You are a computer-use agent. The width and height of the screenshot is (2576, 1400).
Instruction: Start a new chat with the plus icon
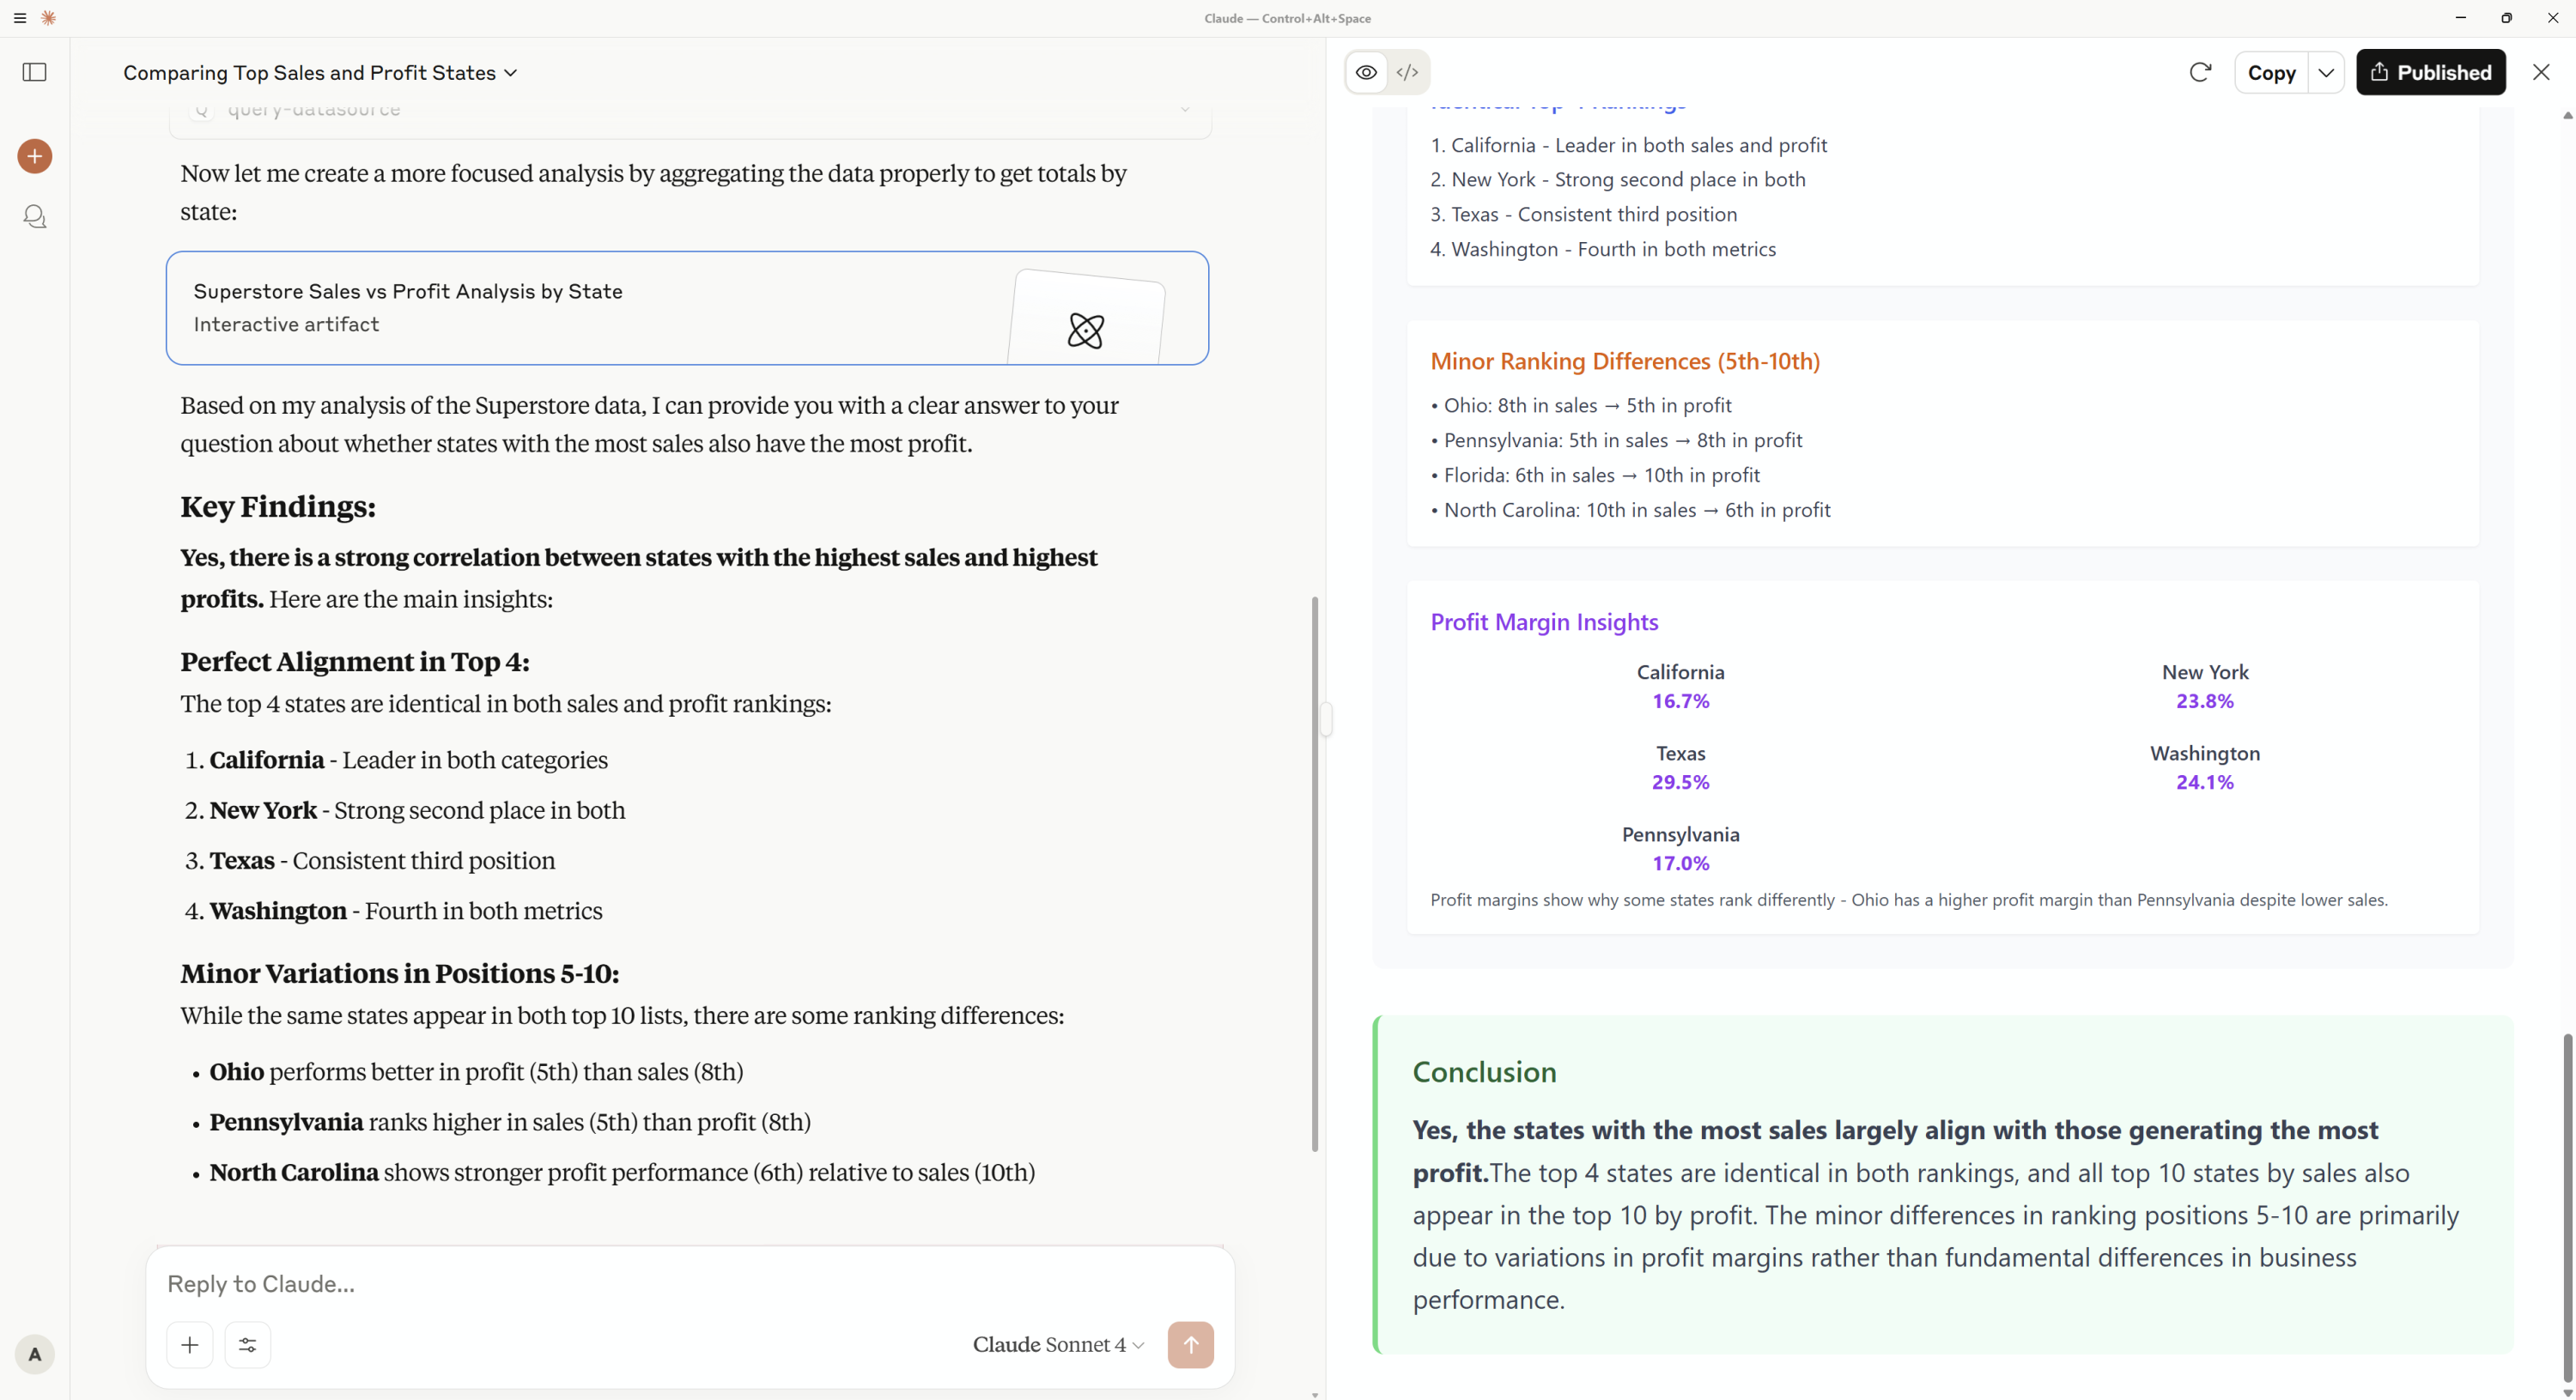click(34, 156)
